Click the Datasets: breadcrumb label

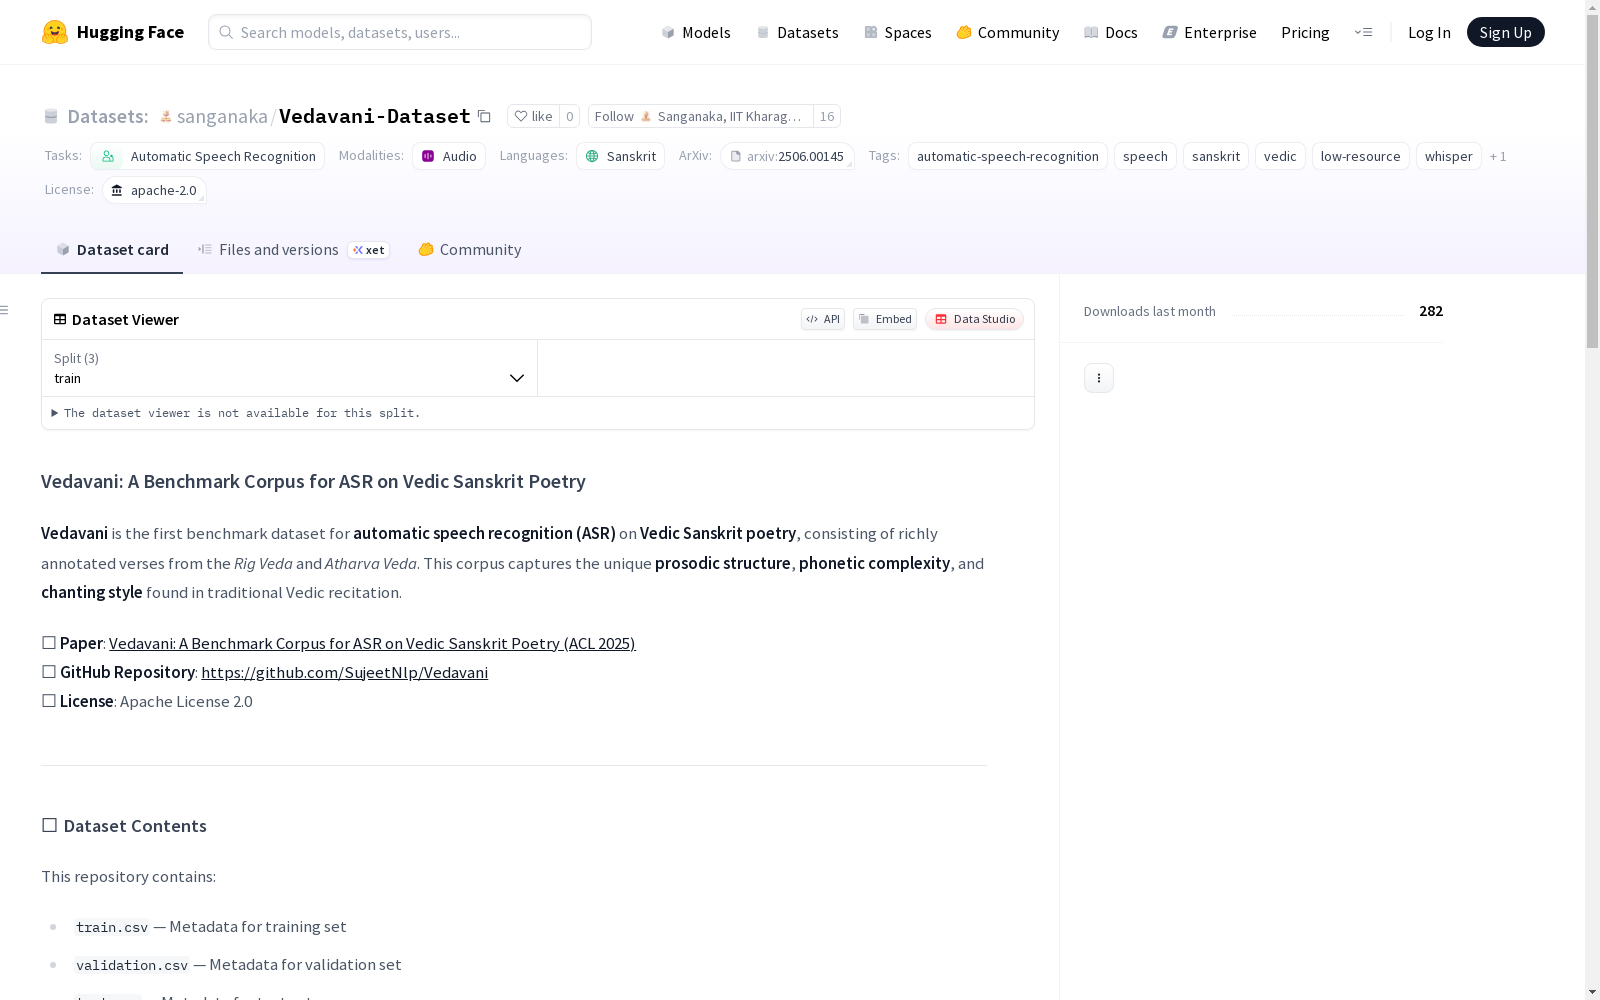(x=108, y=116)
